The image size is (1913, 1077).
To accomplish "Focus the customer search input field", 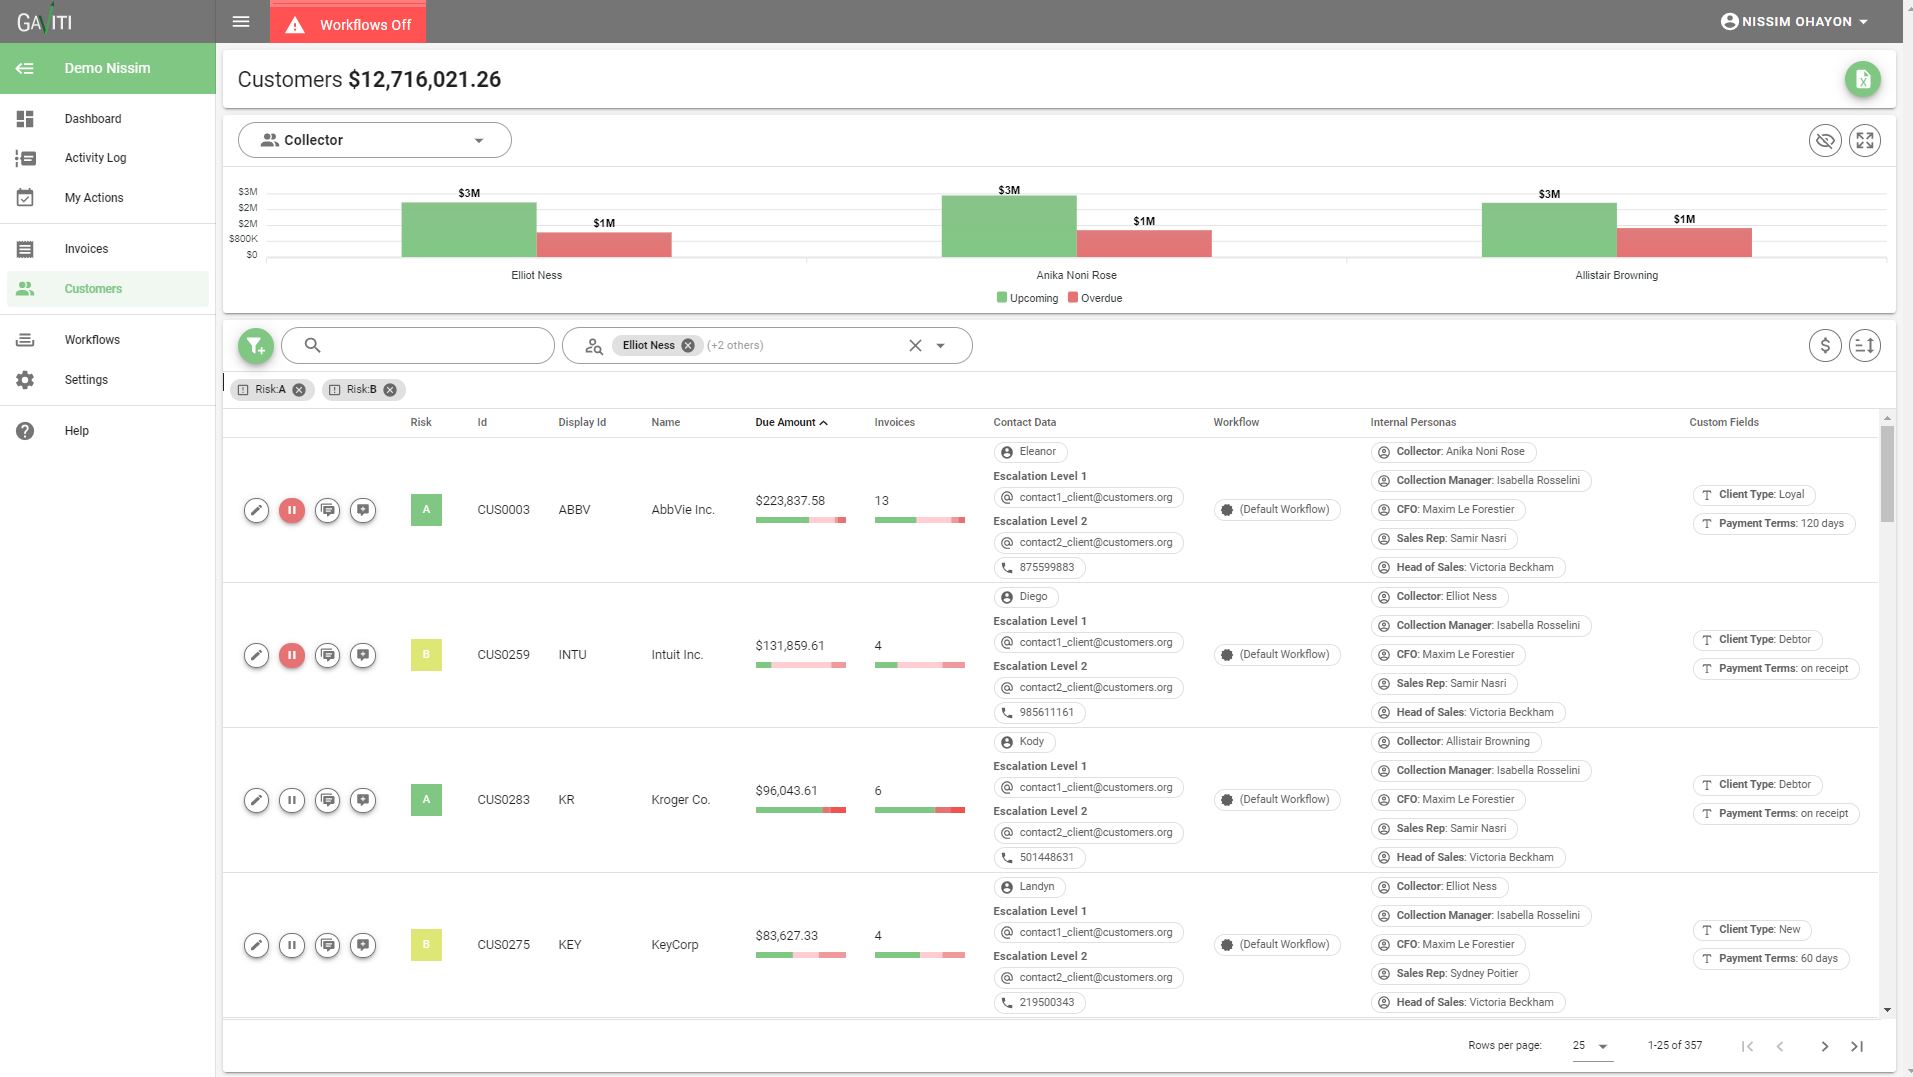I will click(x=418, y=345).
